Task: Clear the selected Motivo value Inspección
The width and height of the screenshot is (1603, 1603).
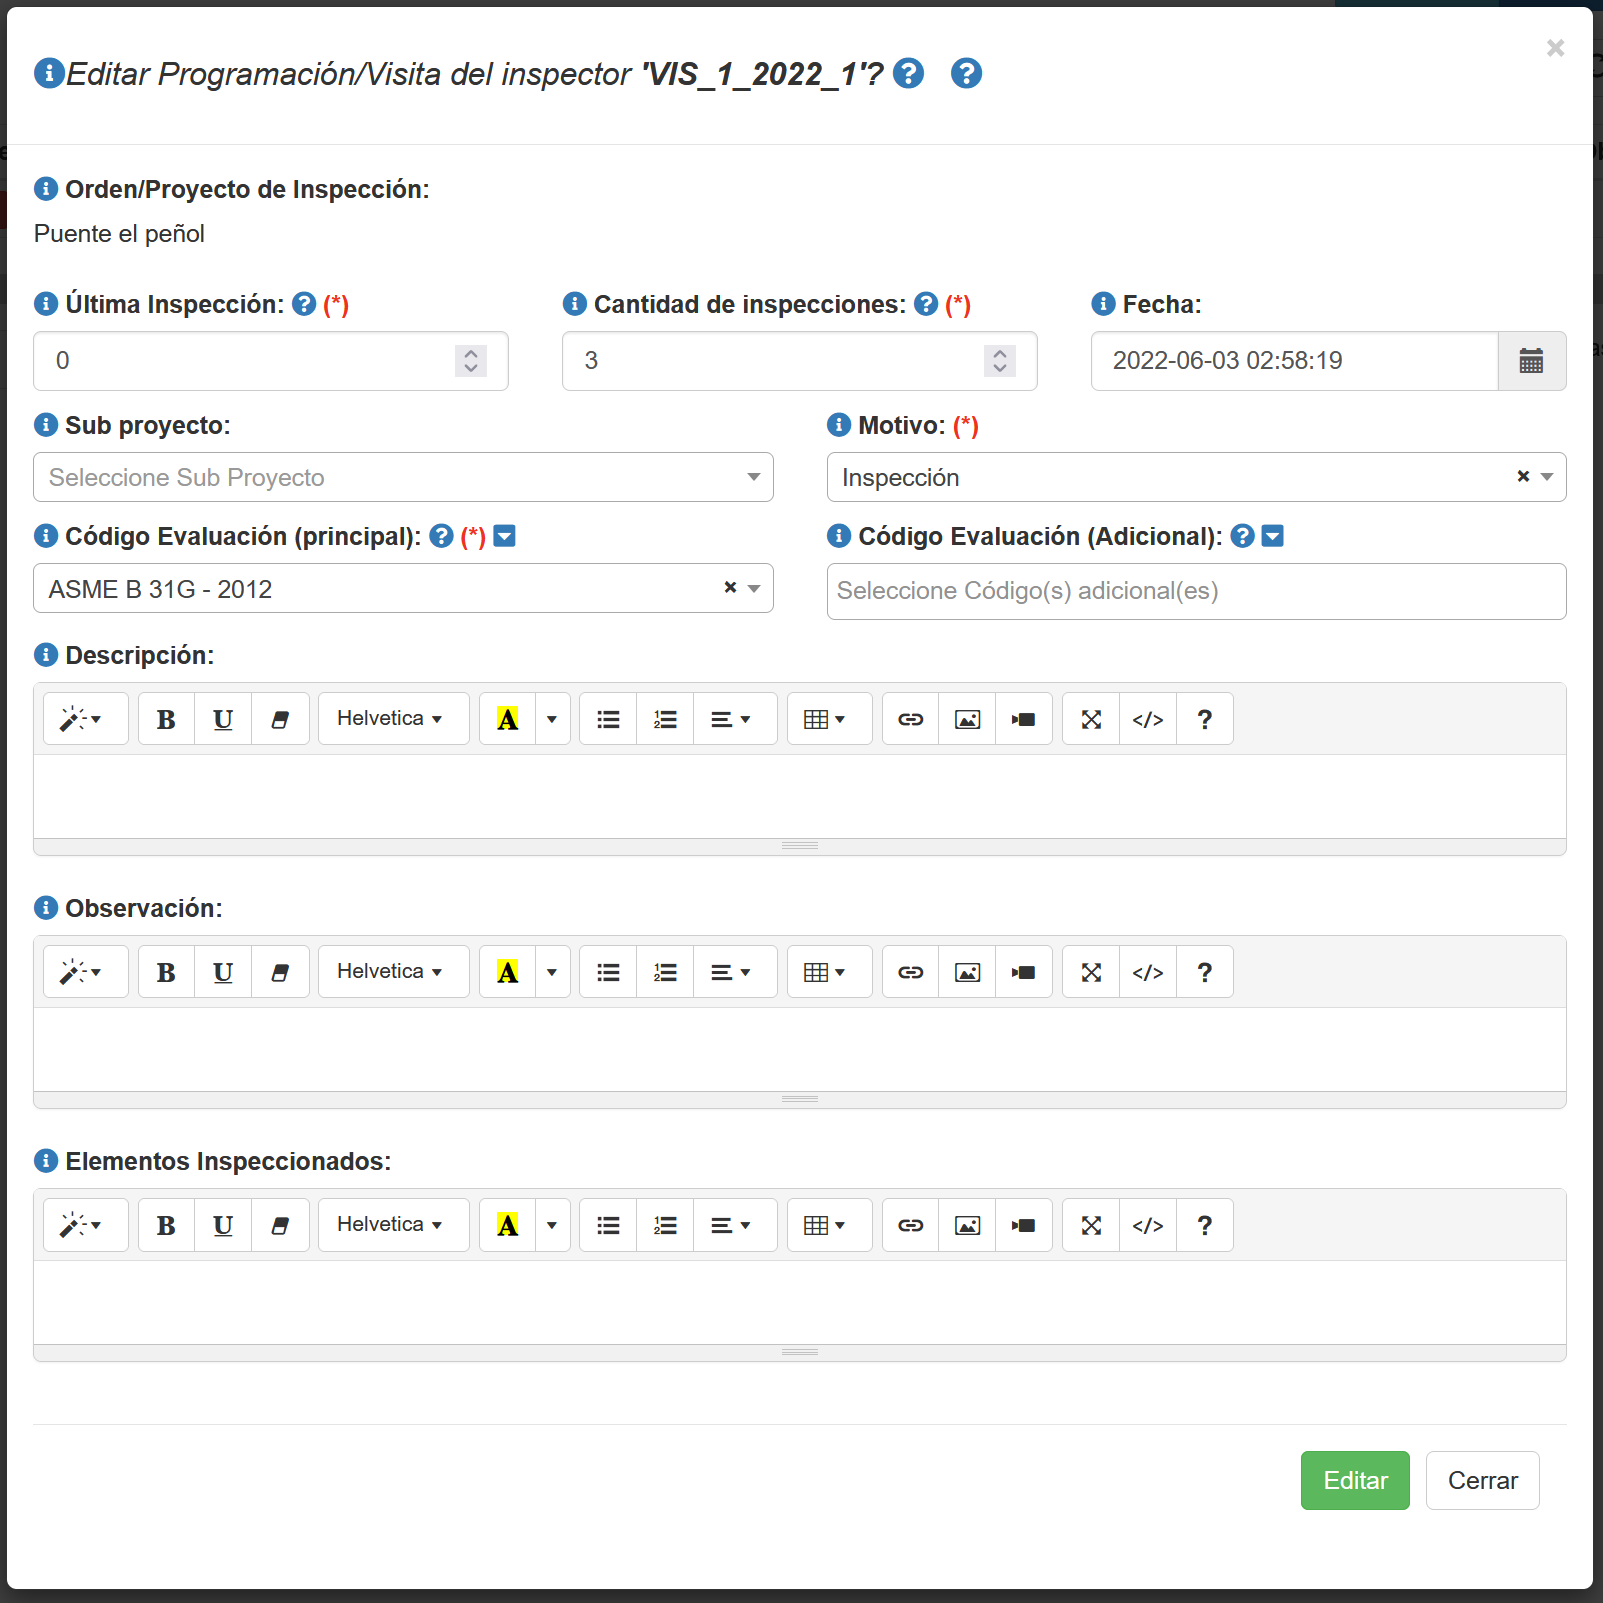Action: click(1522, 477)
